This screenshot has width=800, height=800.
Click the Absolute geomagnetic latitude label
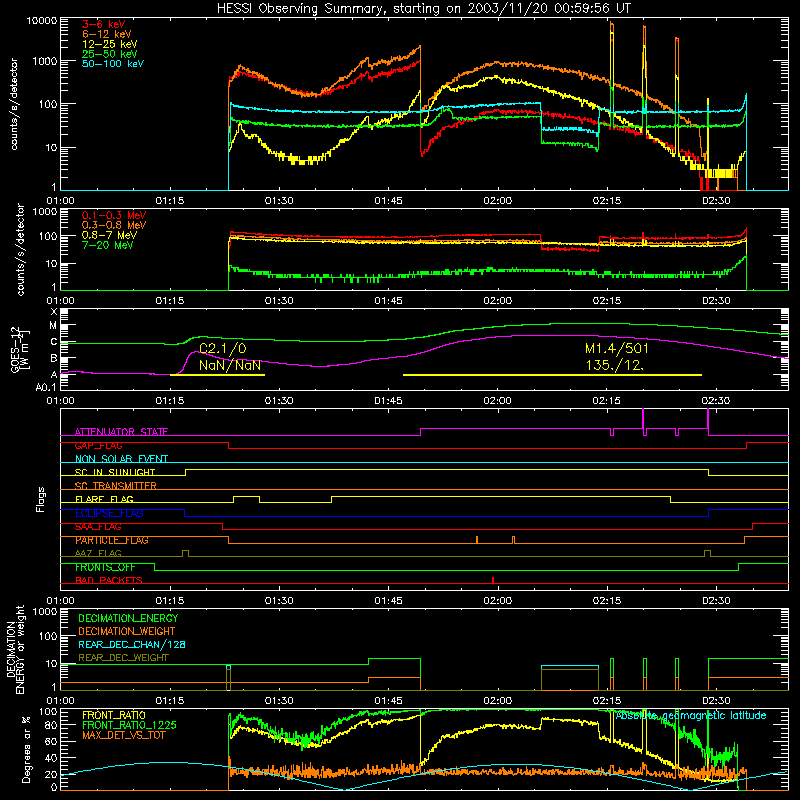click(691, 715)
